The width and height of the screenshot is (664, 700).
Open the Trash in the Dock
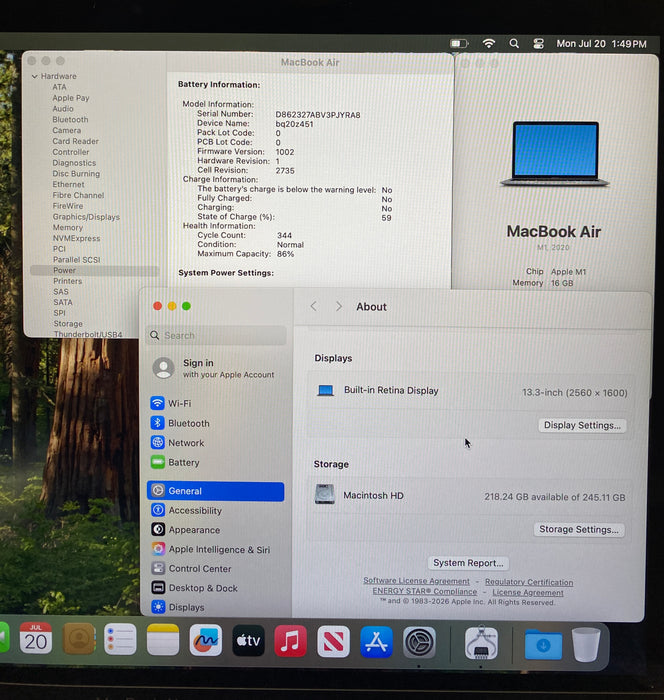click(586, 644)
